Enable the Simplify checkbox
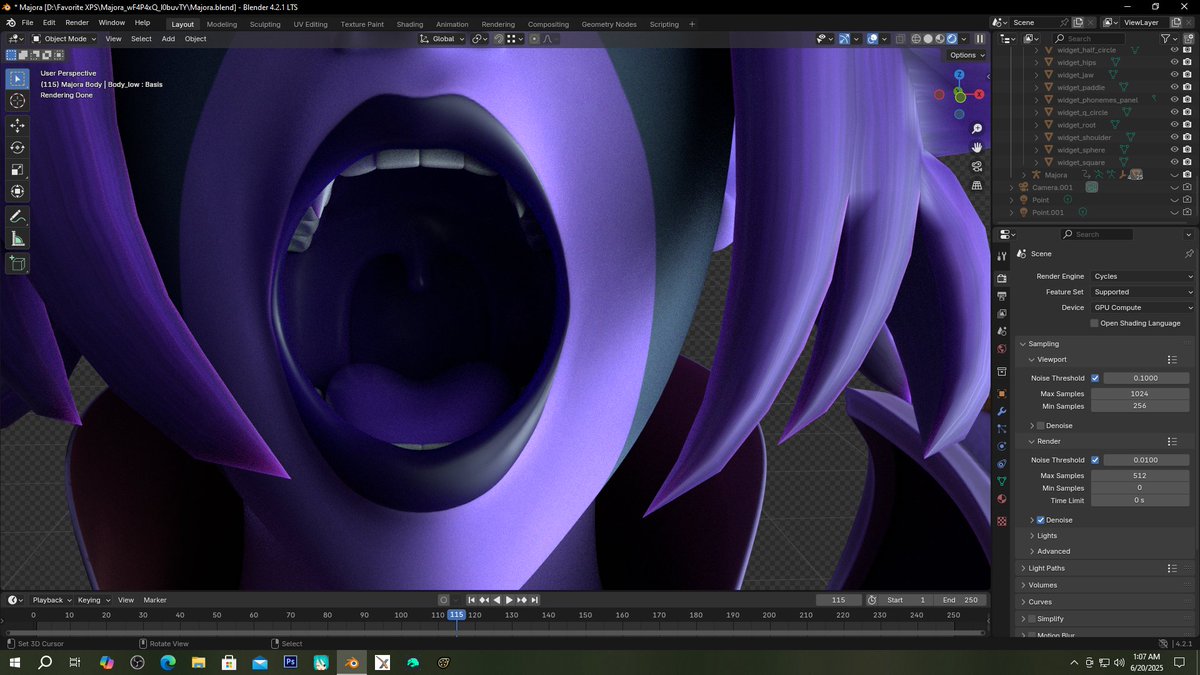Image resolution: width=1200 pixels, height=675 pixels. (1032, 619)
